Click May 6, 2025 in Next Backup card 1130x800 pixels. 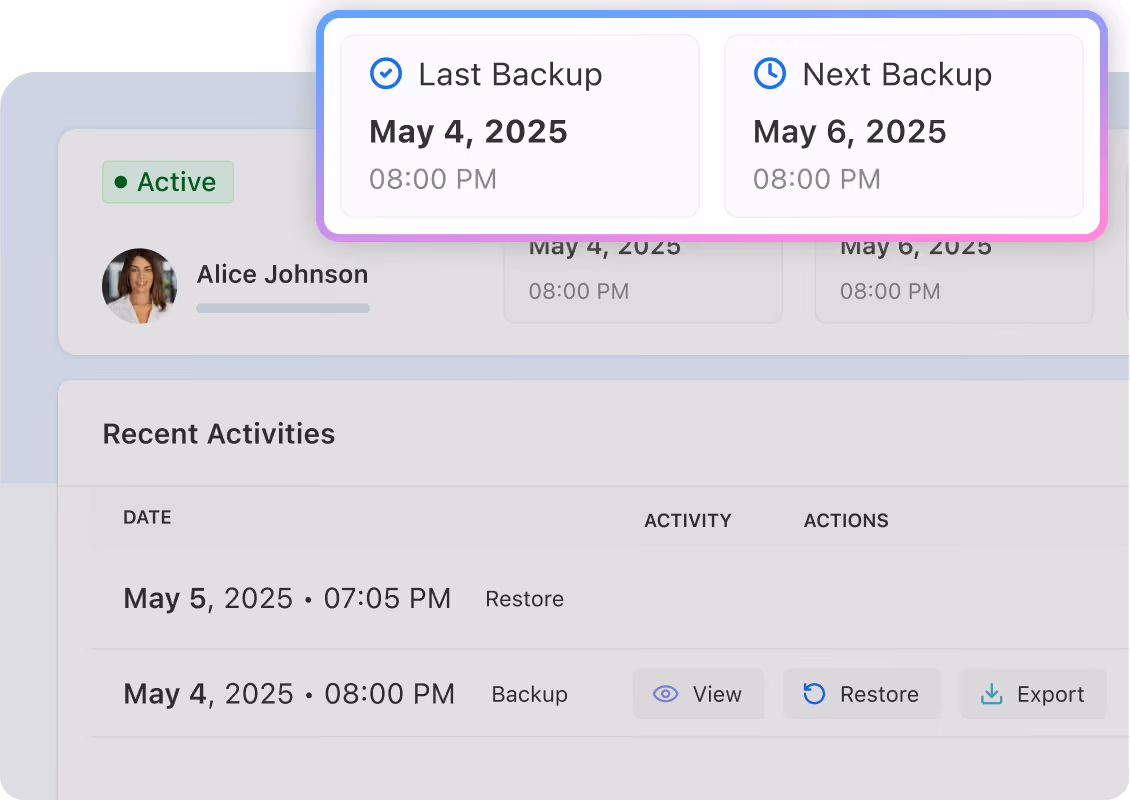(x=850, y=132)
